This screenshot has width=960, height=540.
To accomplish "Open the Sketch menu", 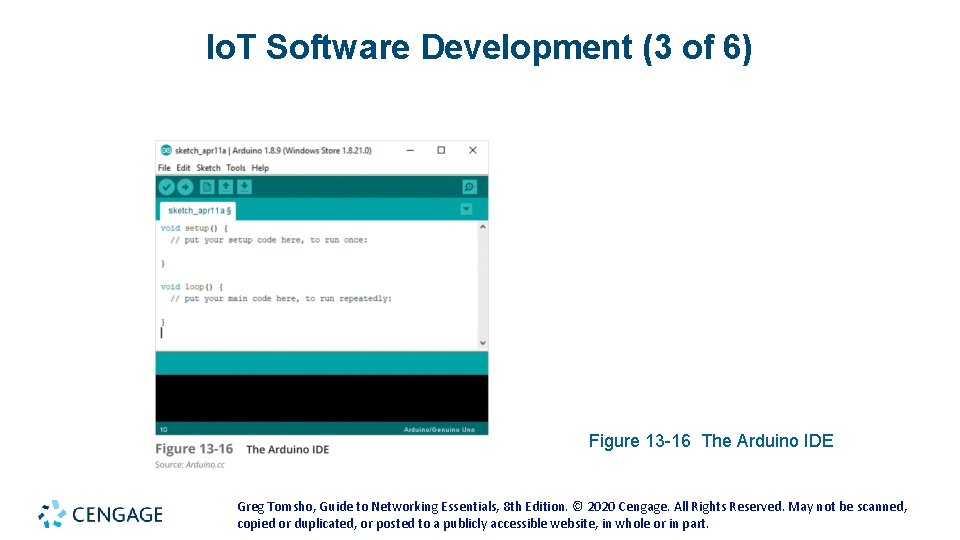I will [x=208, y=168].
